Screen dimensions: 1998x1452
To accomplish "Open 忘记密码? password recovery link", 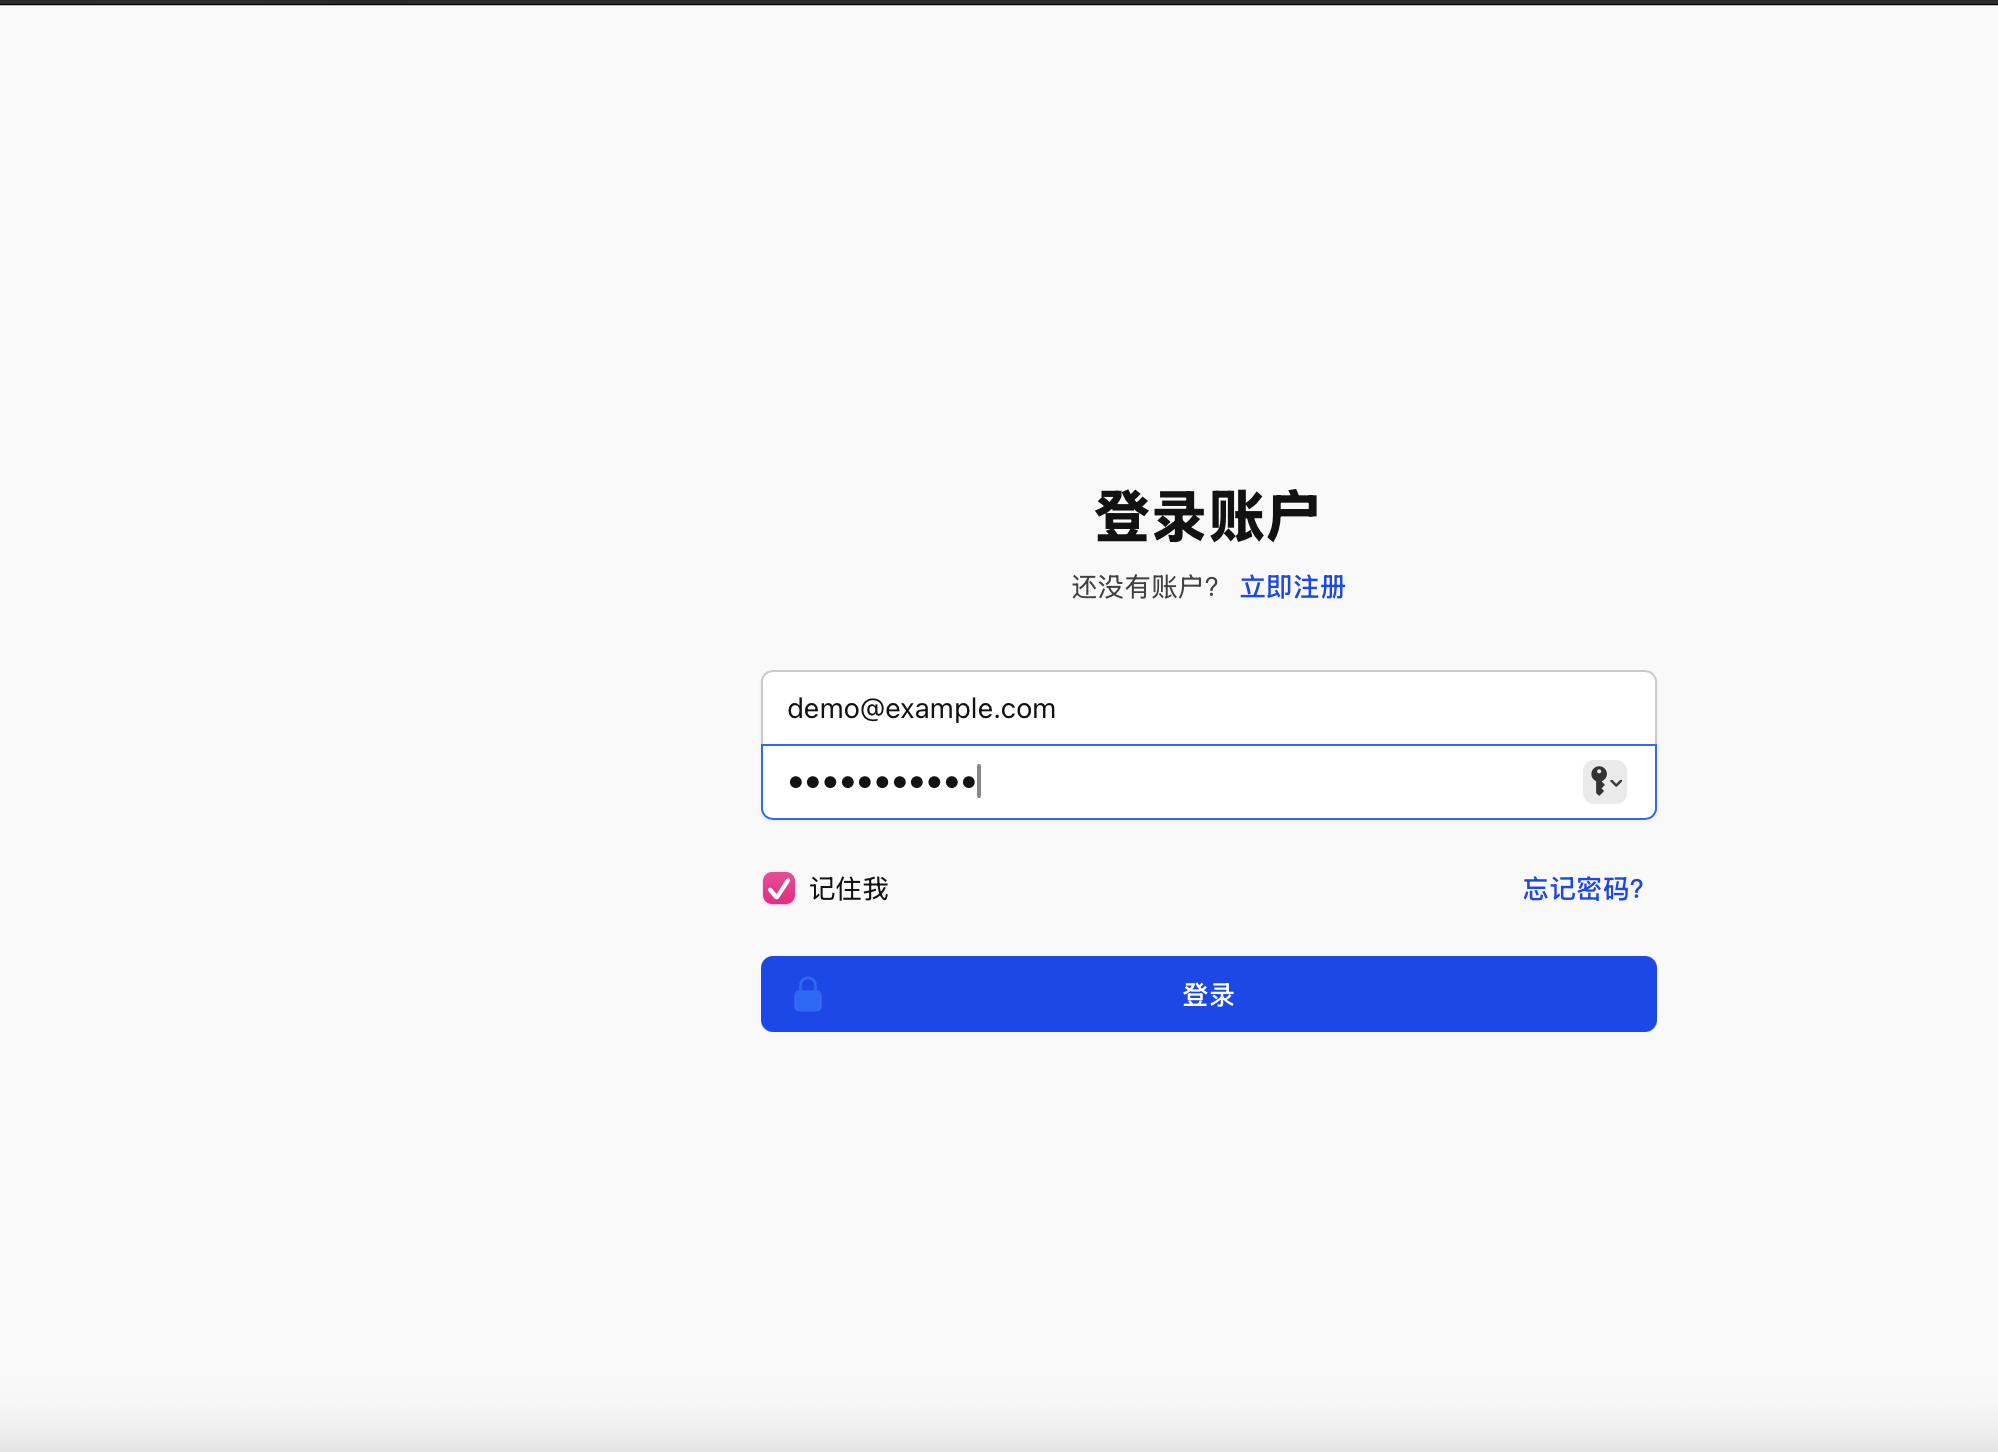I will pos(1583,889).
